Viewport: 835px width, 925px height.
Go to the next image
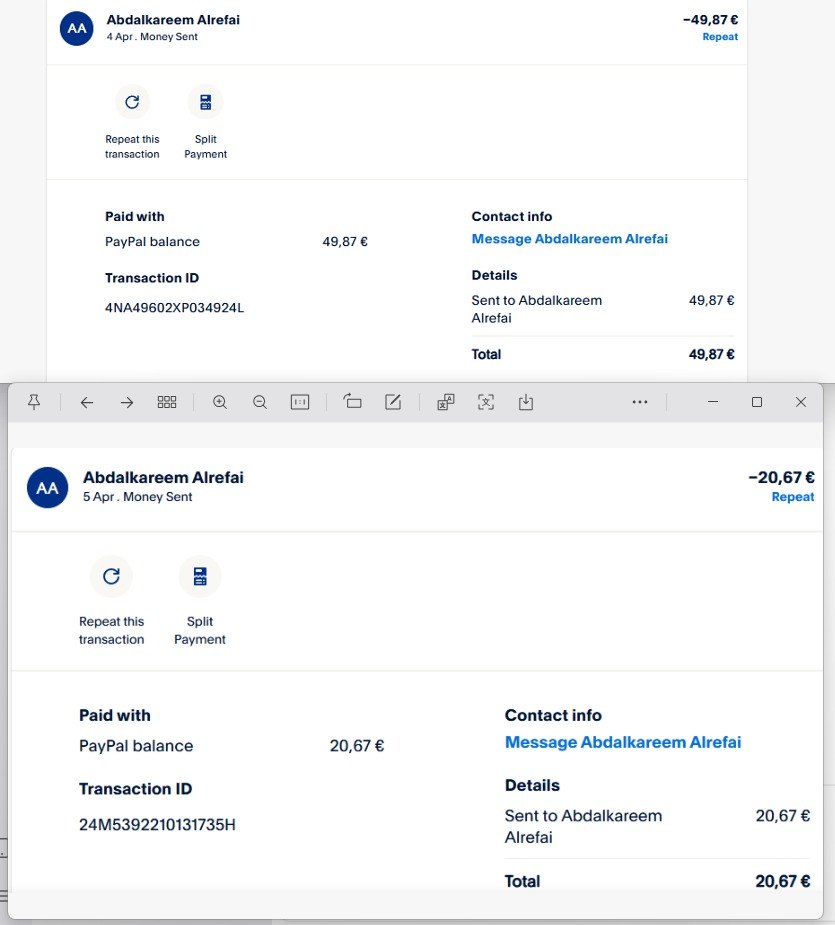pos(127,402)
